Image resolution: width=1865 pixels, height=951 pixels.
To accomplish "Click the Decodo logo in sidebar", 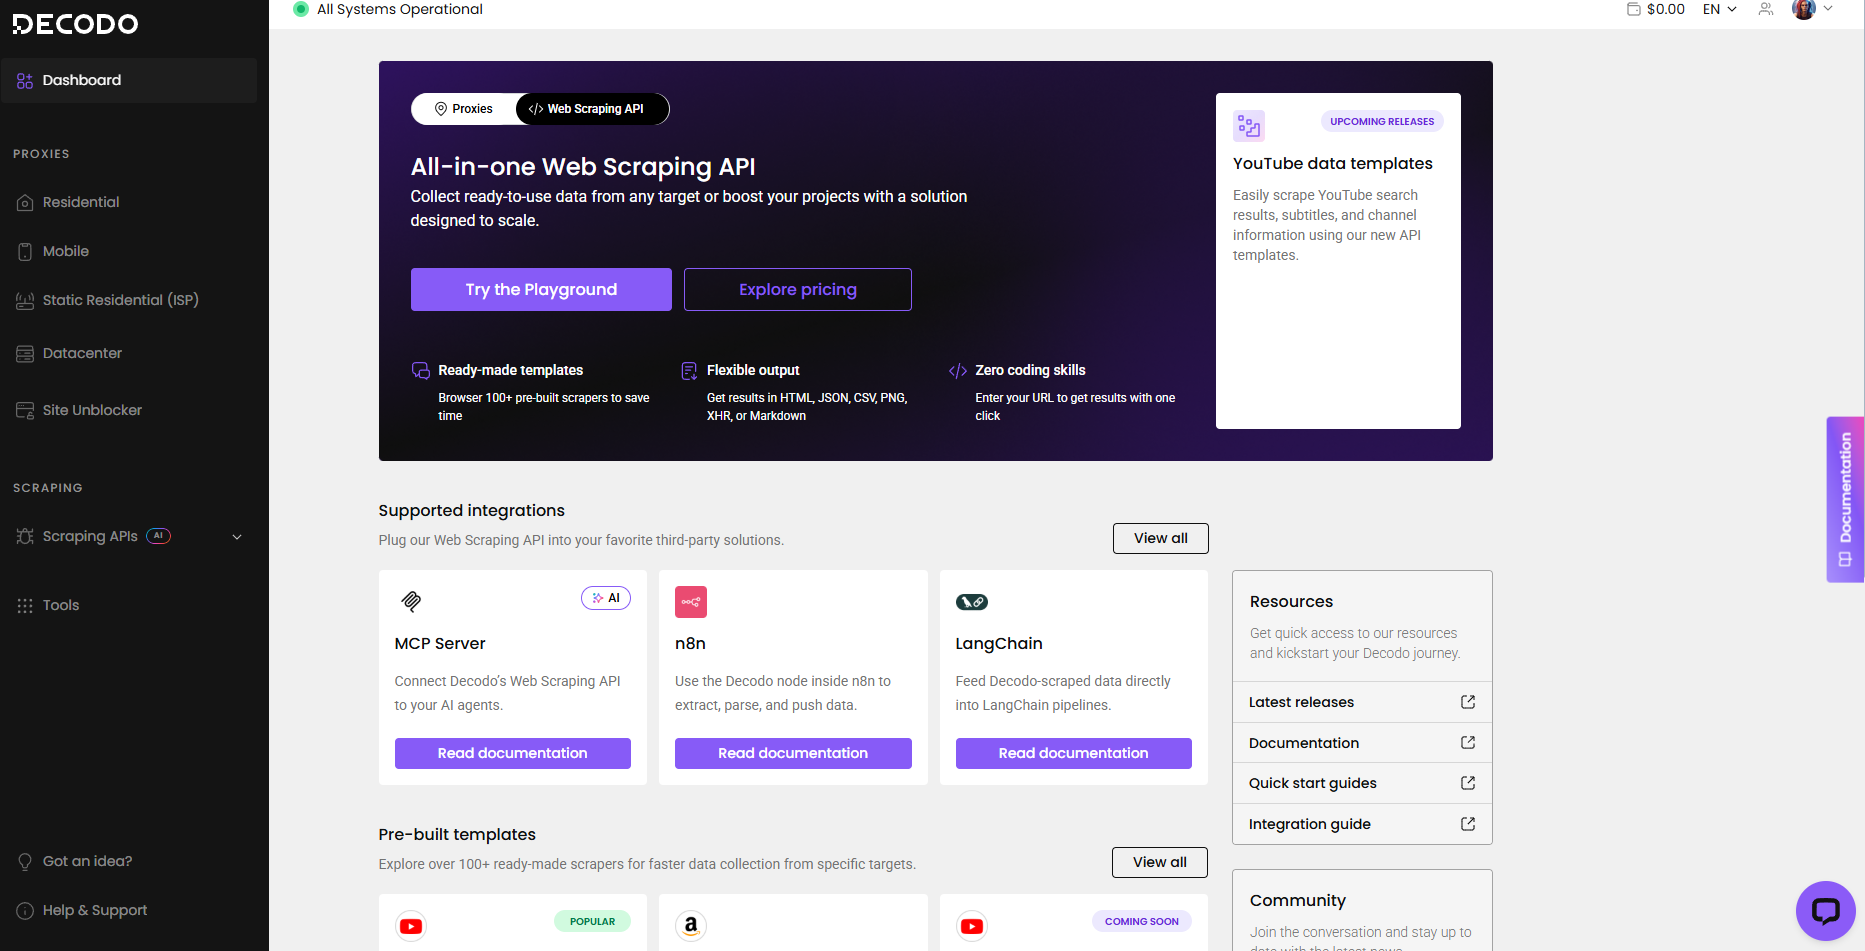I will [76, 24].
